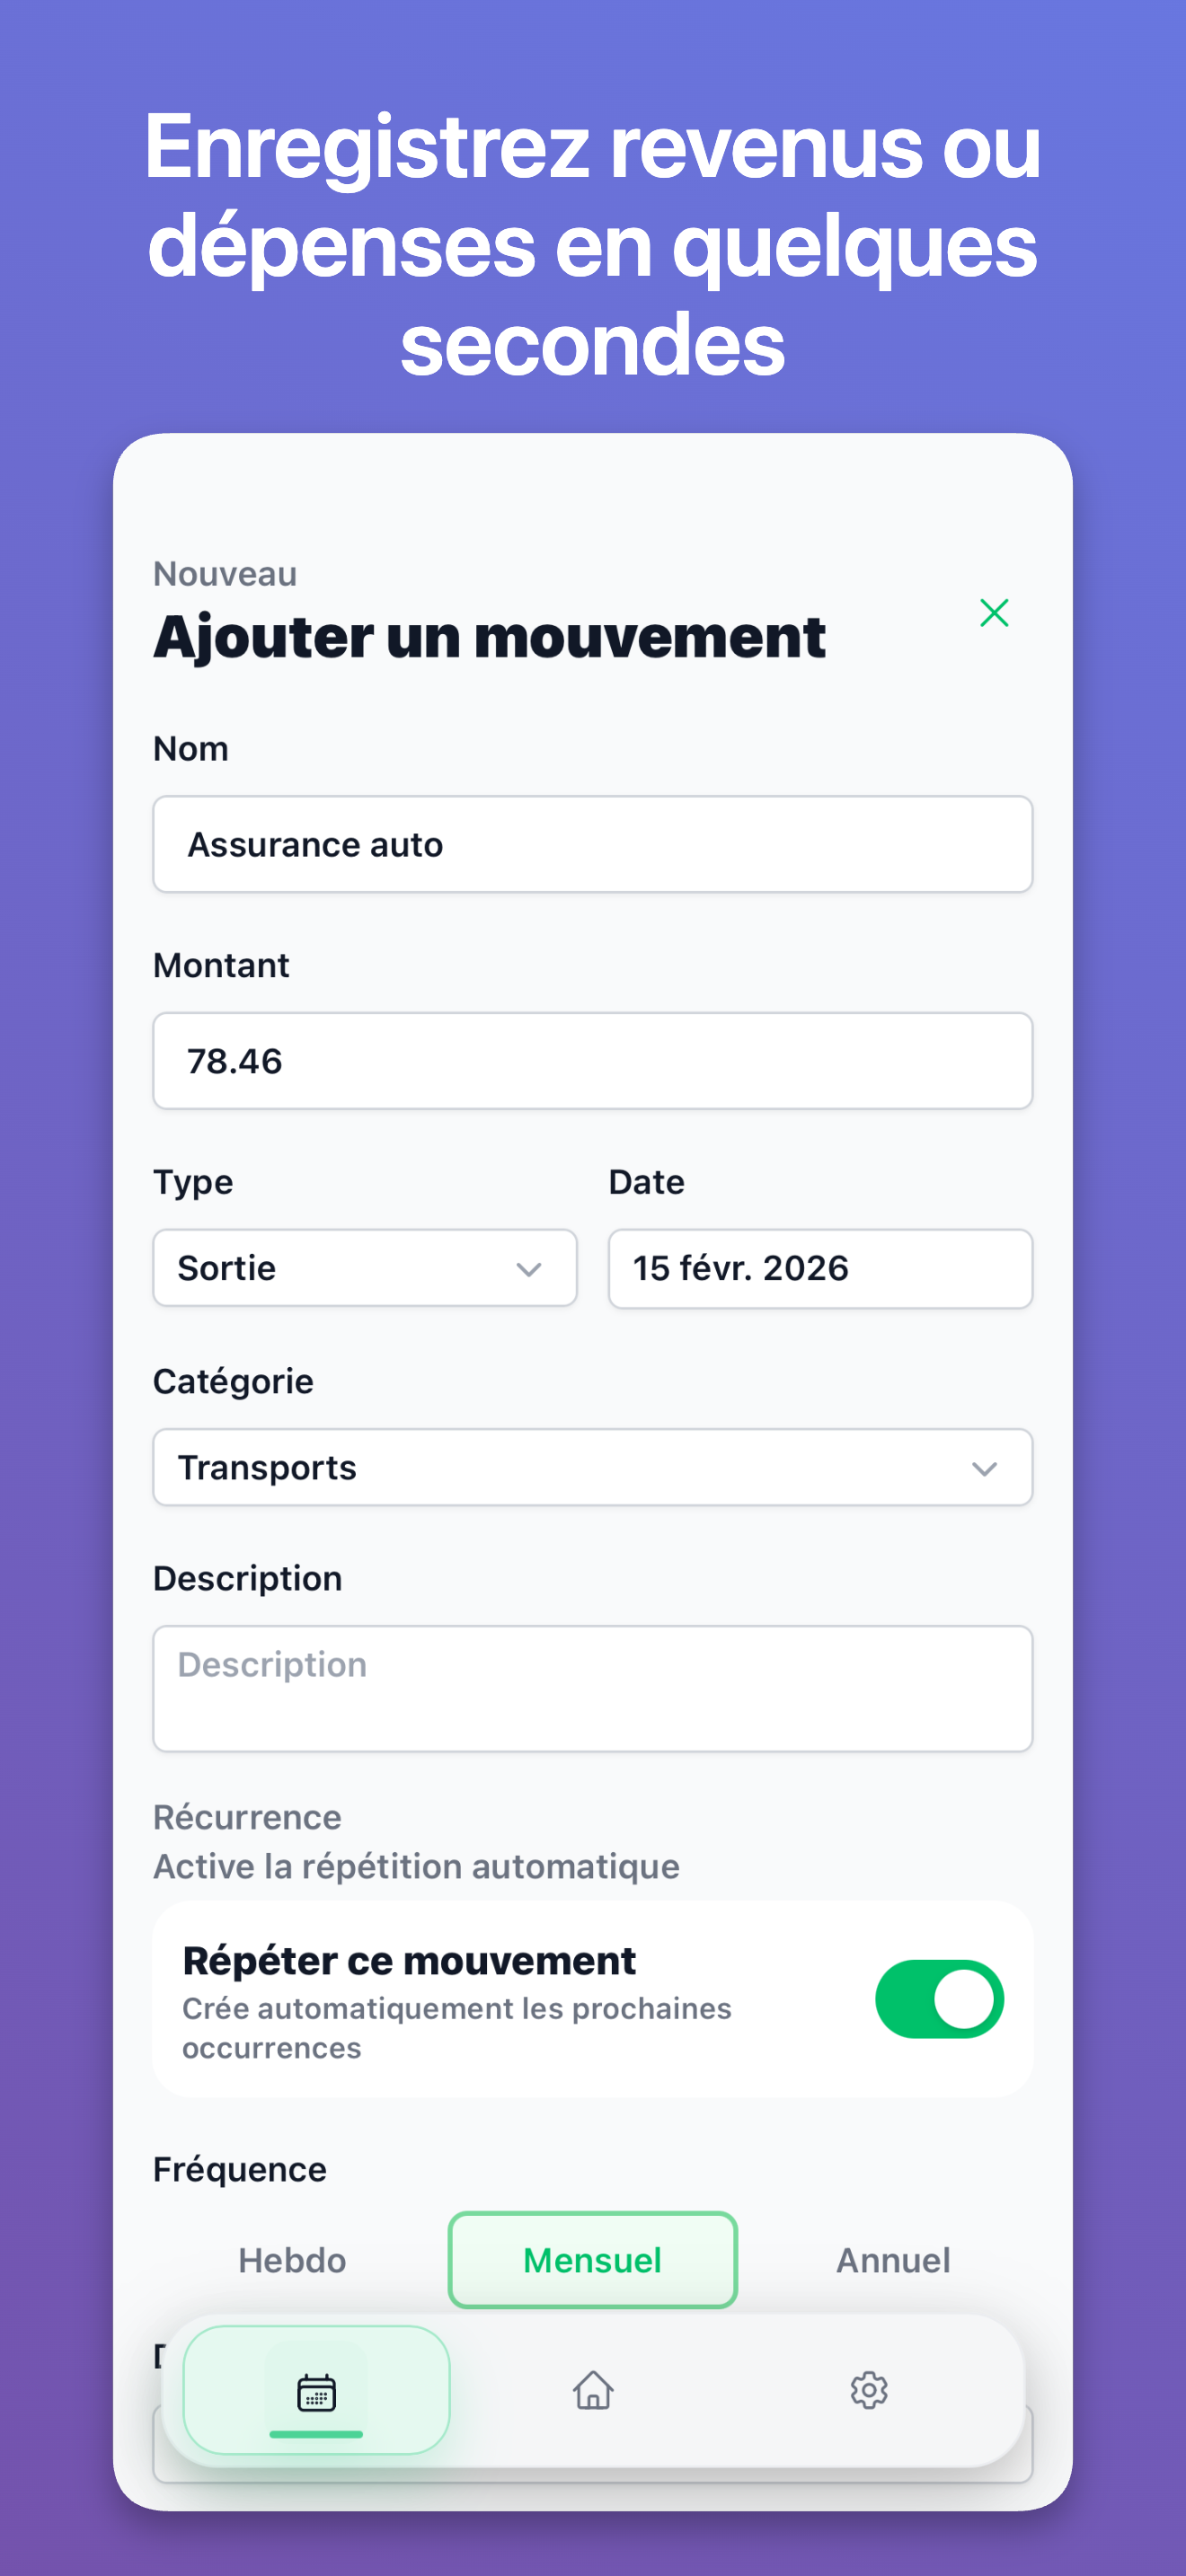Open the Type dropdown showing 'Sortie'

[364, 1268]
